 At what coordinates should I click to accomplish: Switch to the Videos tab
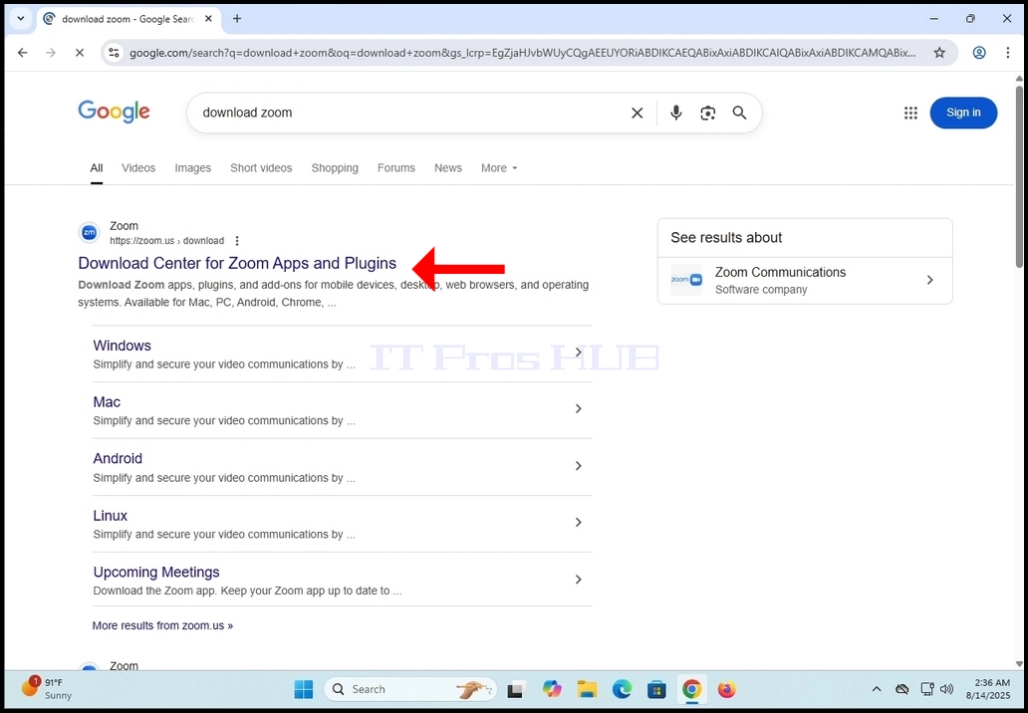pos(138,168)
